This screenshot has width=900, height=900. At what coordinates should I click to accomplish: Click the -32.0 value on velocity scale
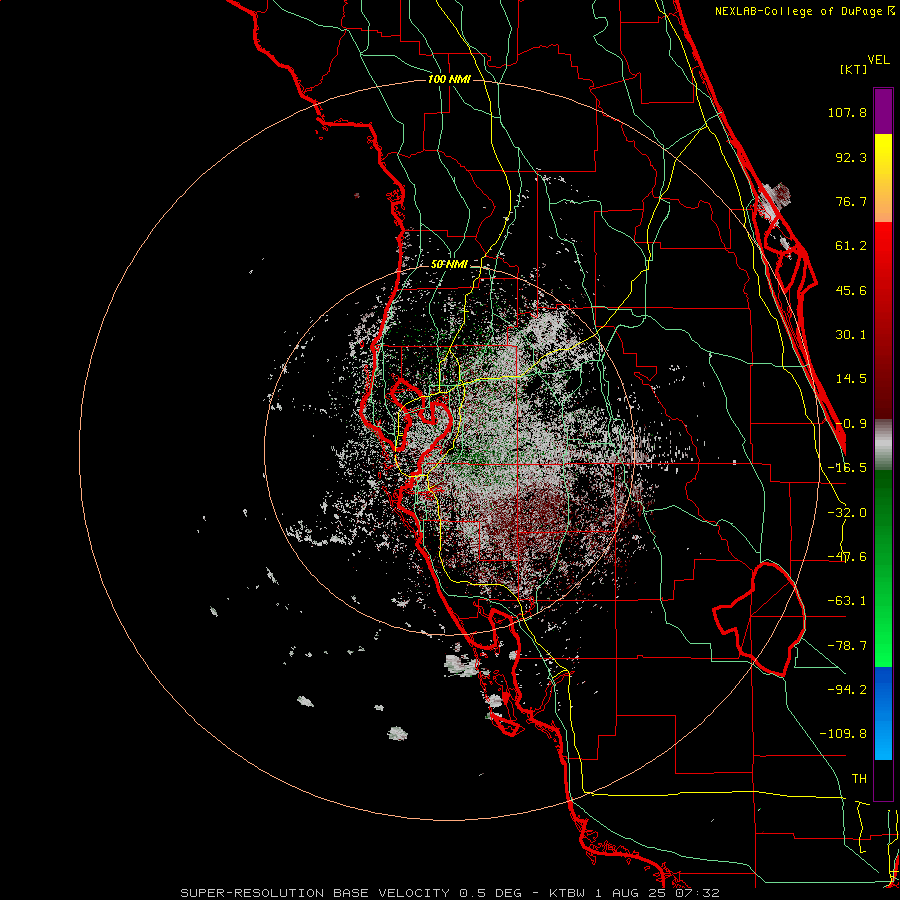(847, 513)
